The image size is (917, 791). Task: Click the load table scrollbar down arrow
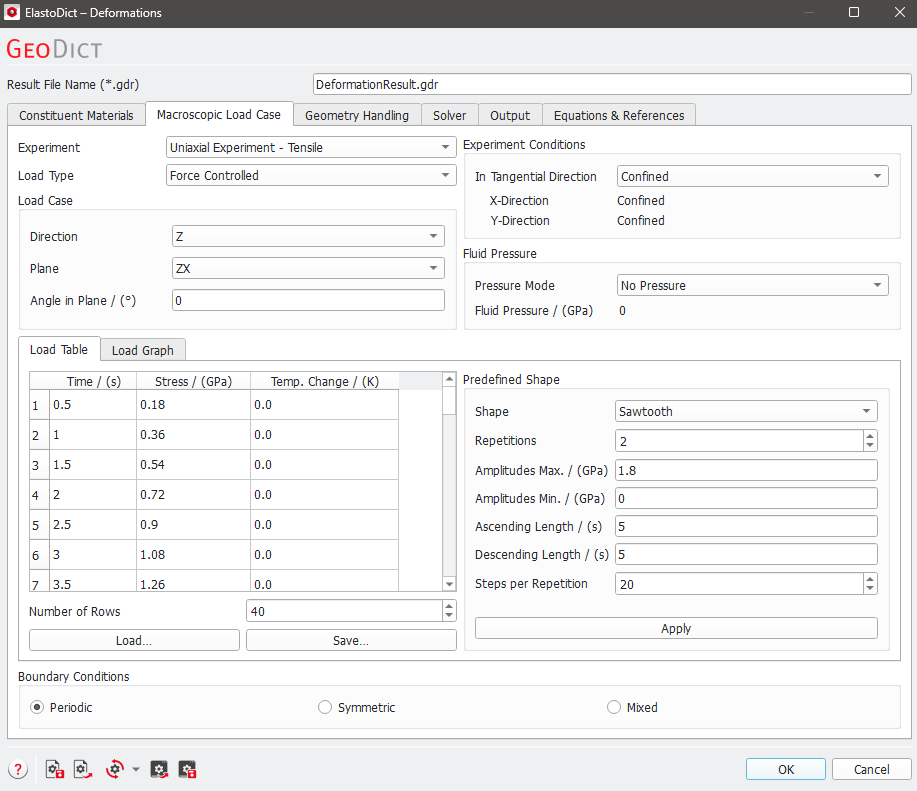pos(449,583)
